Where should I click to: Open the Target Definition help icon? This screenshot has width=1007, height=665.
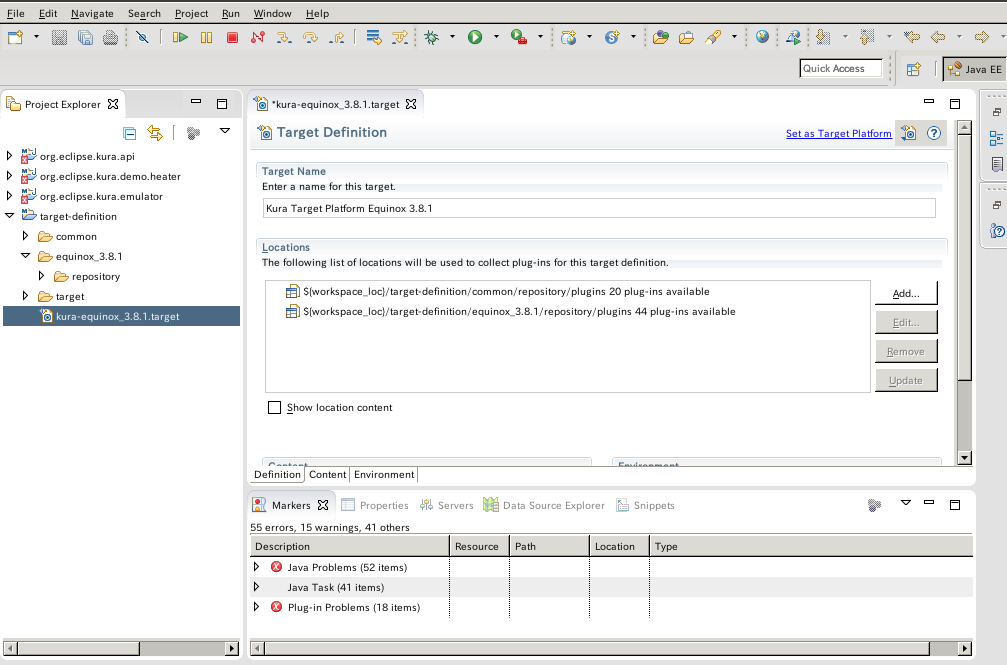pyautogui.click(x=934, y=133)
